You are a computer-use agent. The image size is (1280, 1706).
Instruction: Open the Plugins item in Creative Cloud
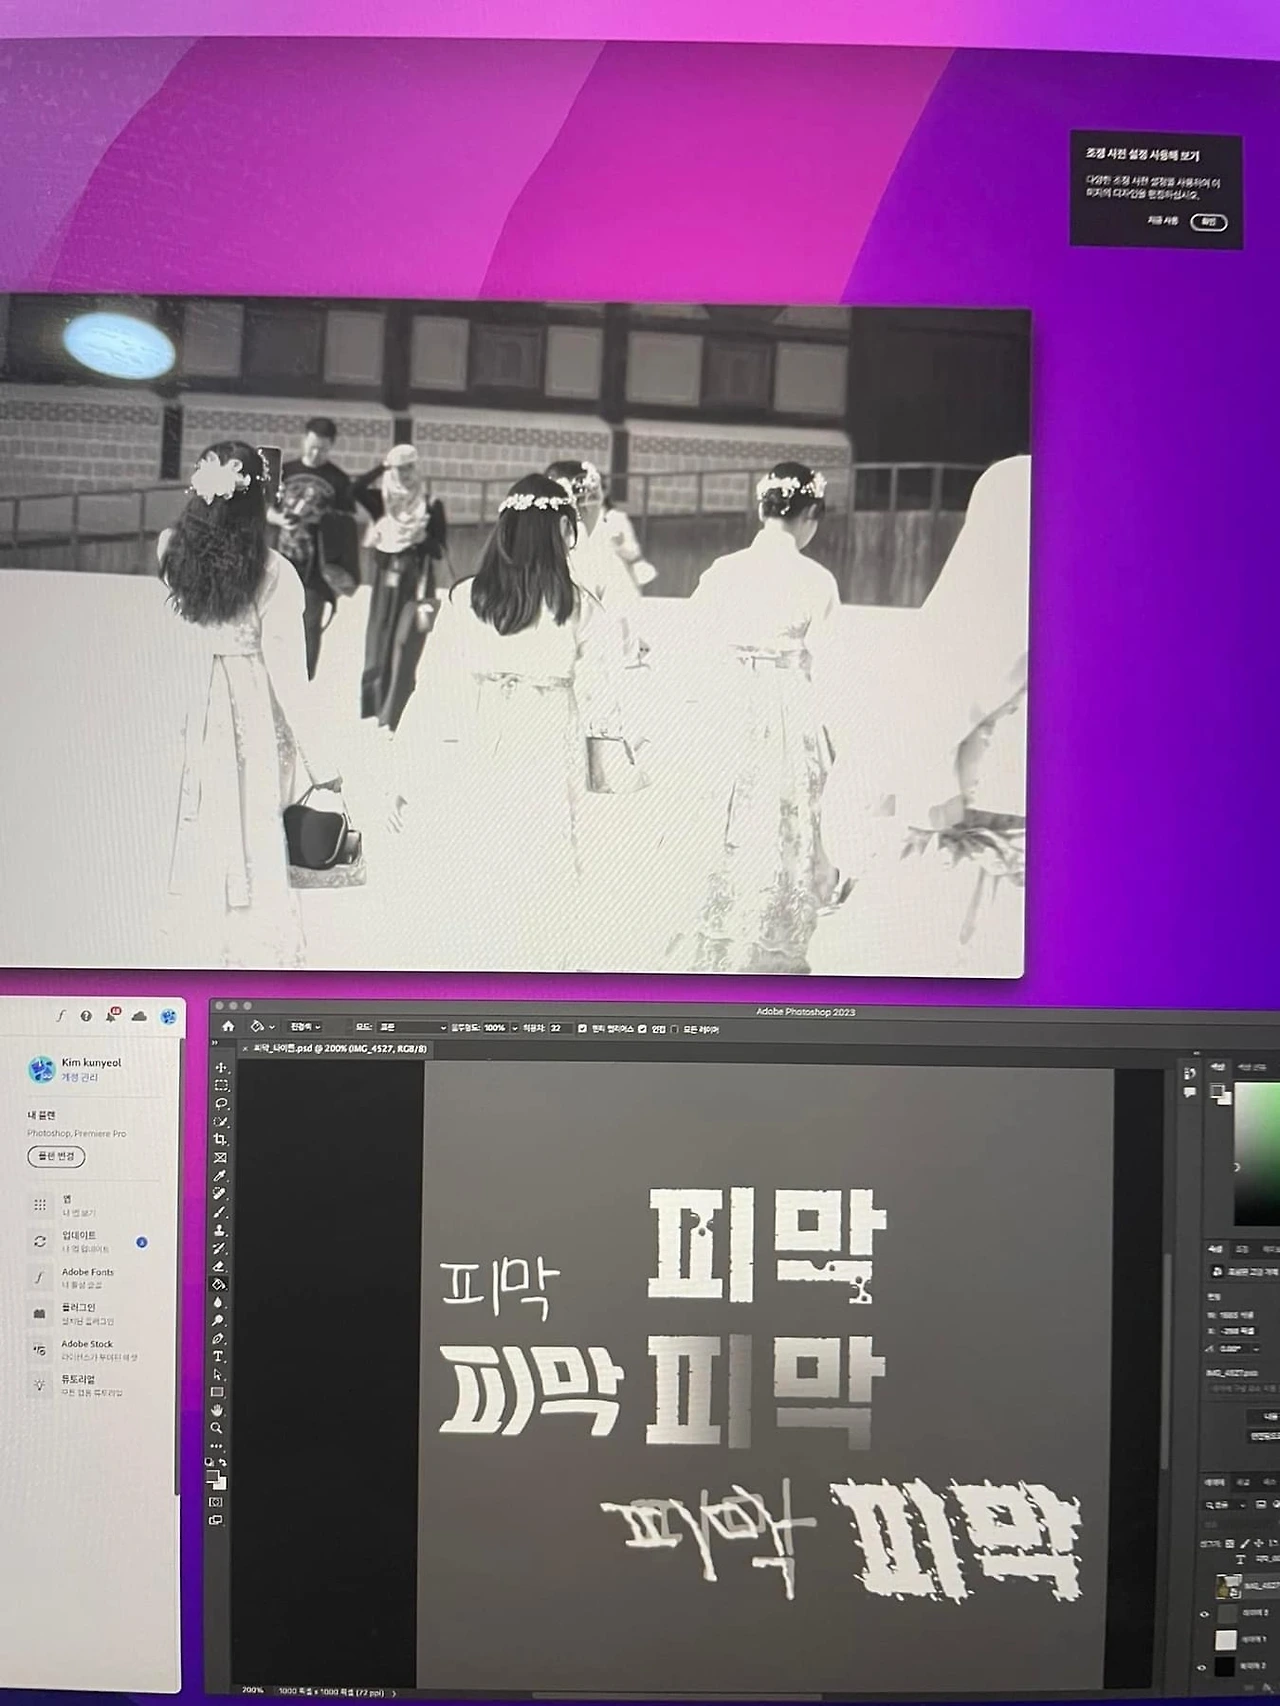(x=78, y=1313)
